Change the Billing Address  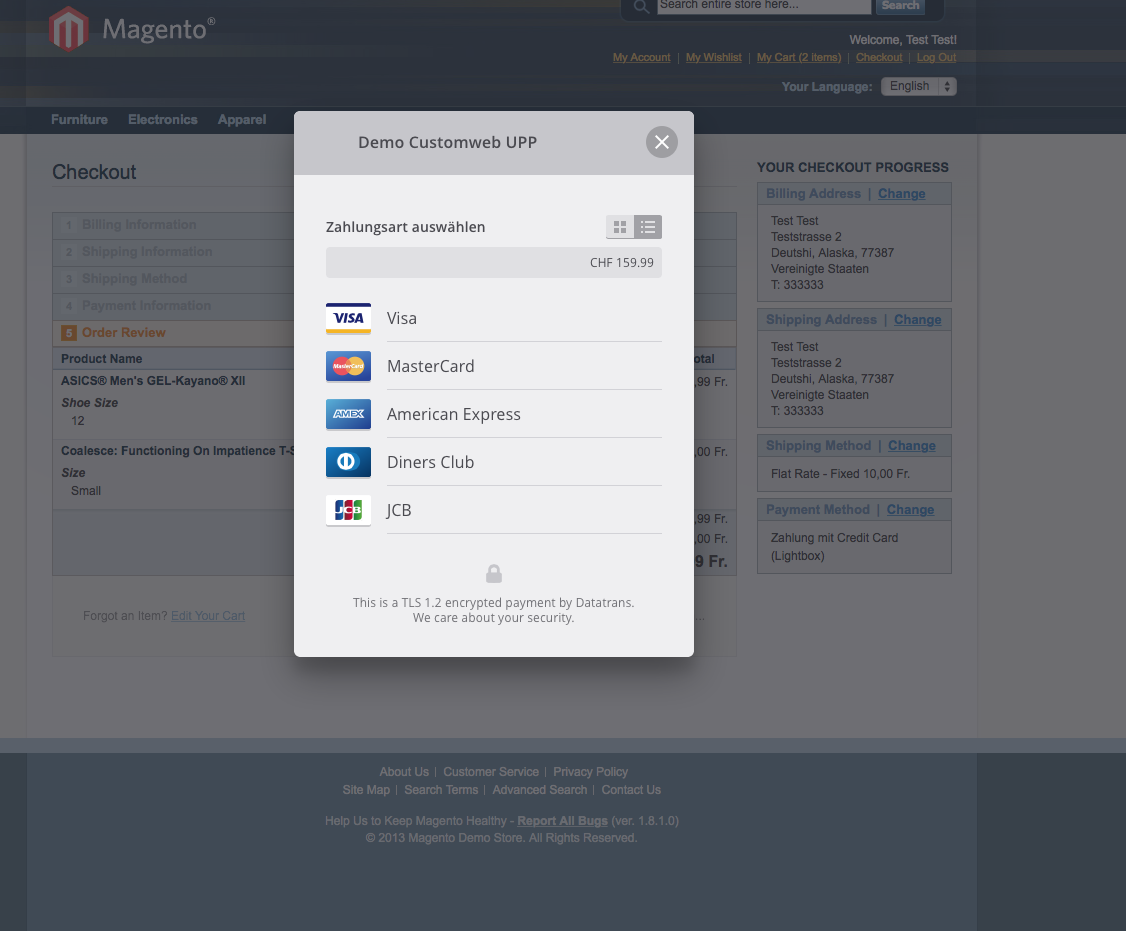pyautogui.click(x=901, y=194)
